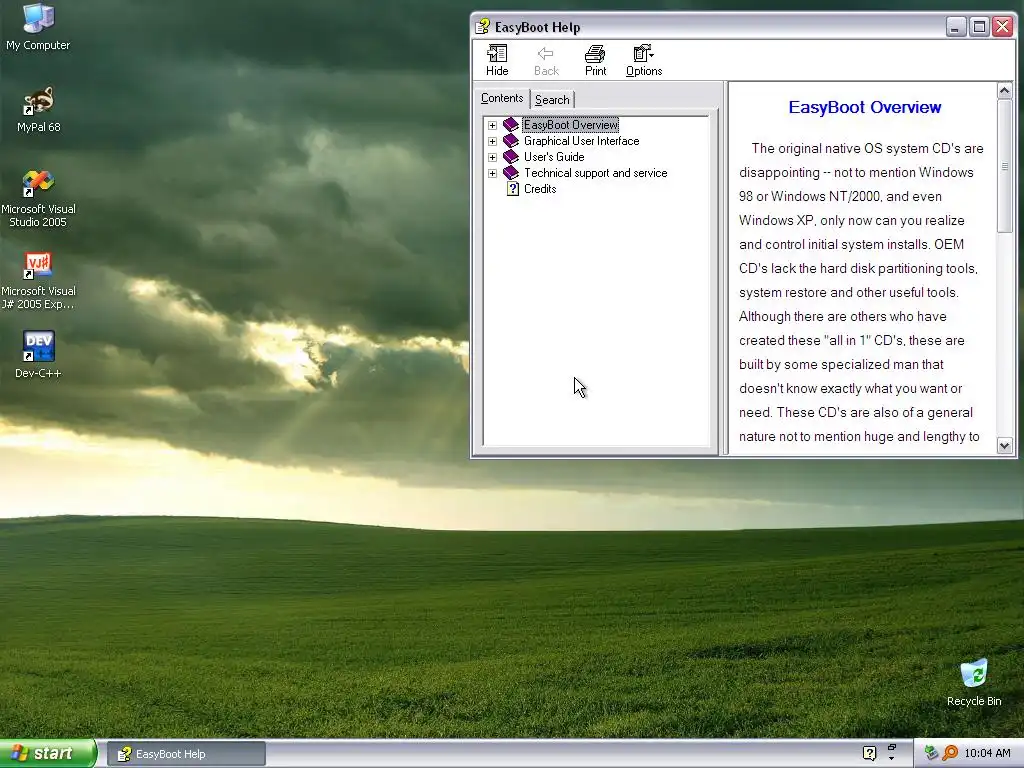Select the Graphical User Interface book icon
1024x768 pixels.
click(511, 140)
